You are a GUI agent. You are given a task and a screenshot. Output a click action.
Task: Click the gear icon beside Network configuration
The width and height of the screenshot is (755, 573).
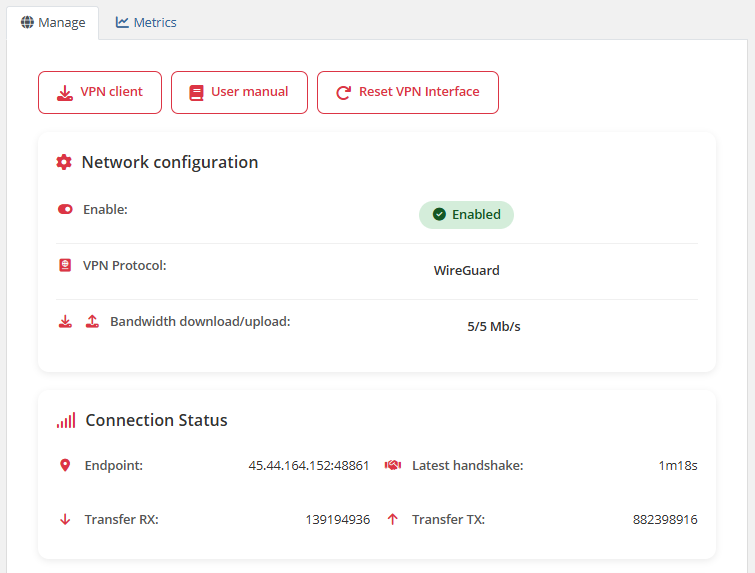pyautogui.click(x=64, y=162)
